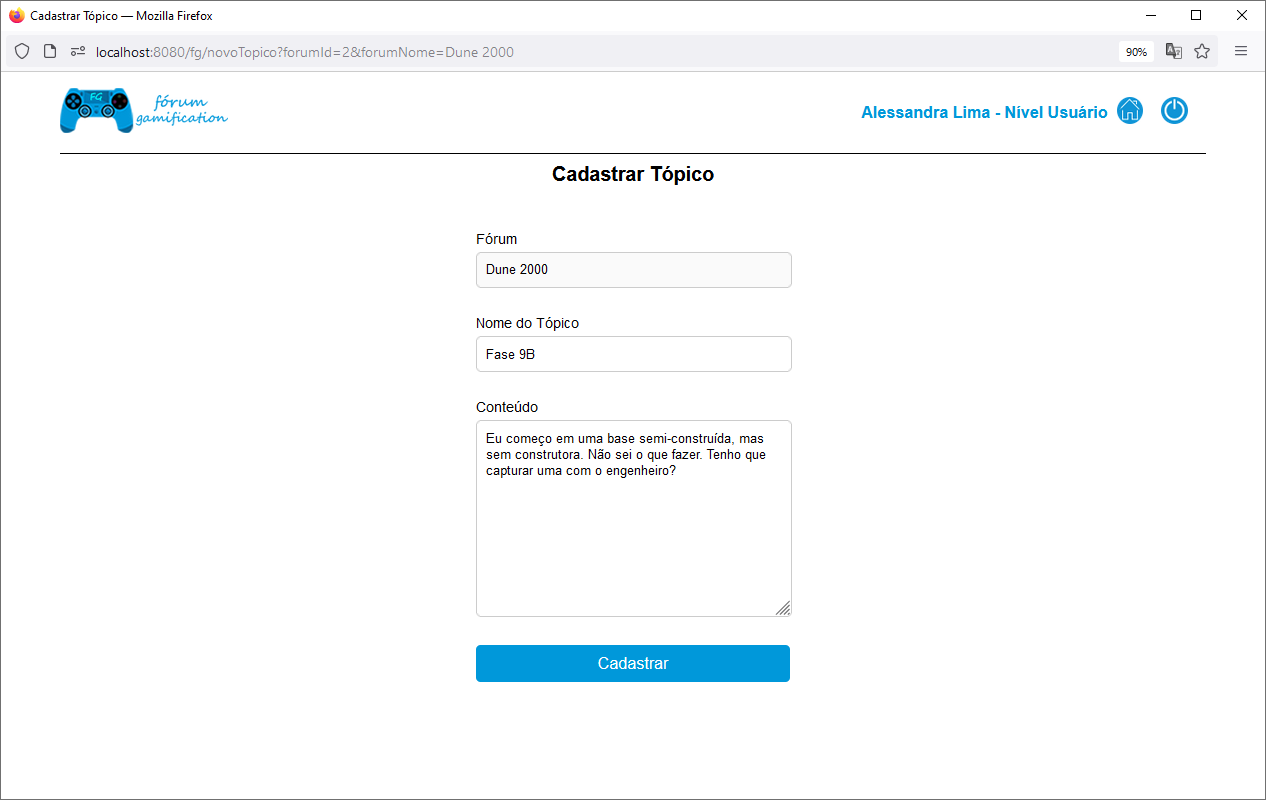Viewport: 1266px width, 800px height.
Task: Open site permissions icon in address bar
Action: point(78,51)
